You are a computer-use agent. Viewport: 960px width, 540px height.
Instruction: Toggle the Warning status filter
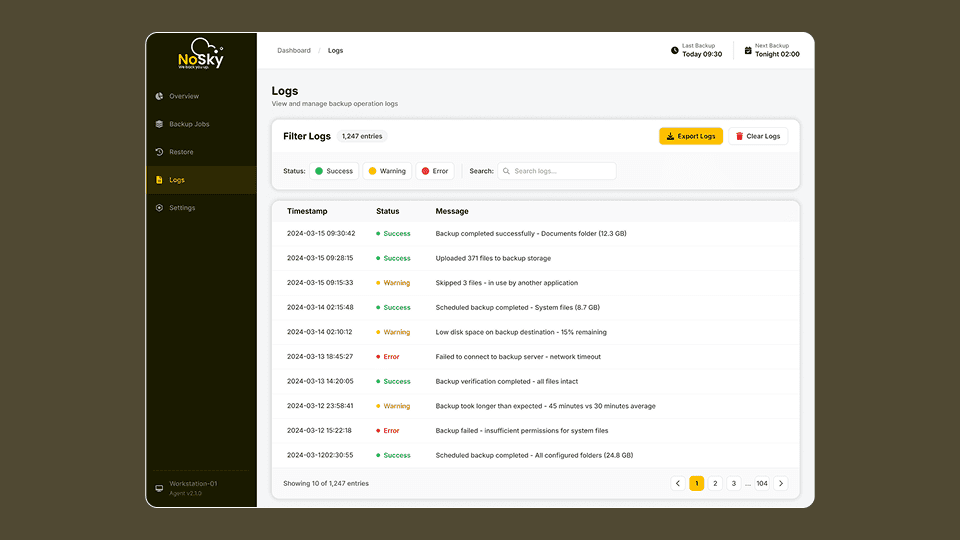[x=387, y=171]
